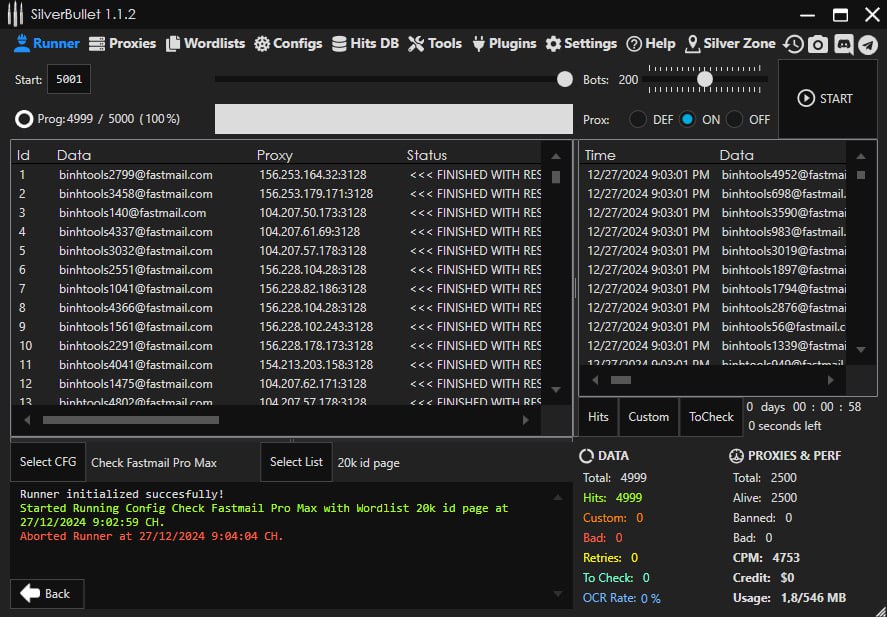This screenshot has height=617, width=887.
Task: Click the Bots count slider handle
Action: coord(705,79)
